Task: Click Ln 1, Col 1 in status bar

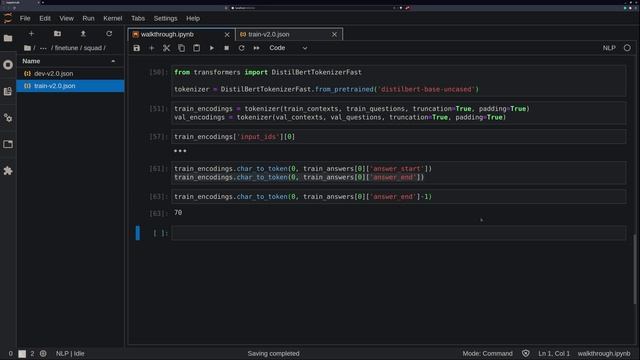Action: click(554, 353)
